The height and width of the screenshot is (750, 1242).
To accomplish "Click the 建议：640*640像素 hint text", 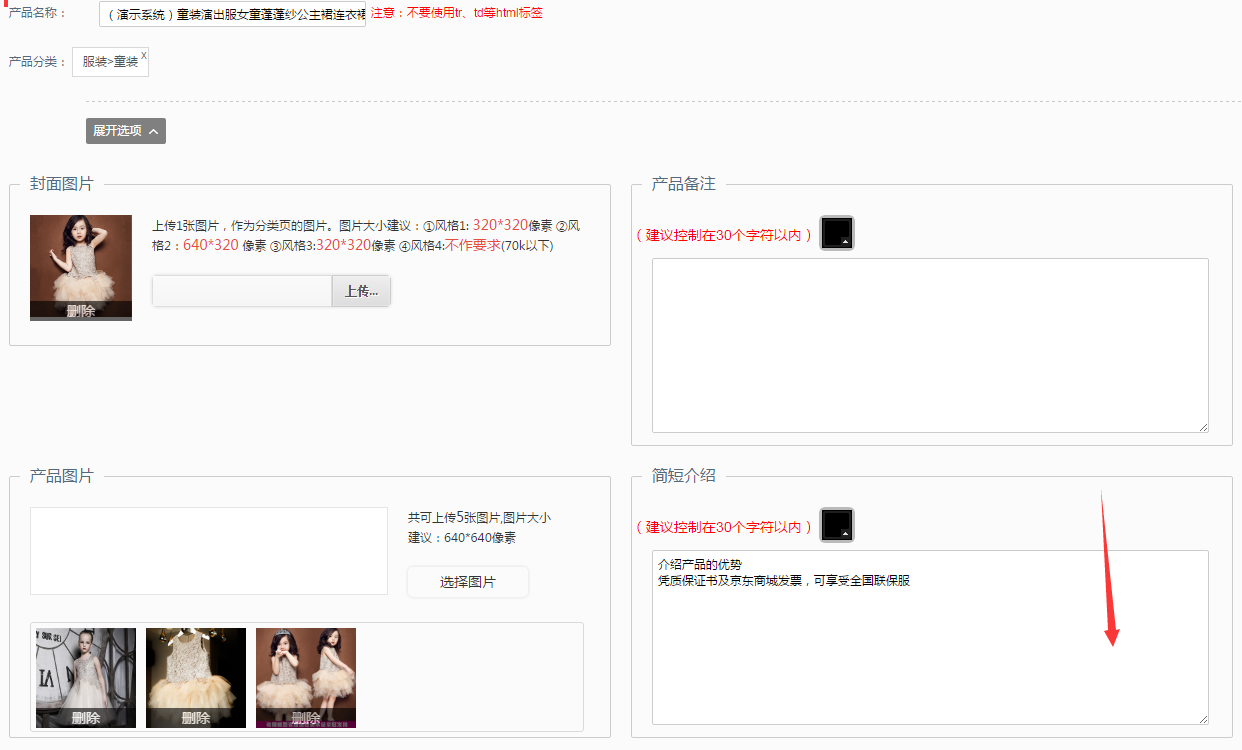I will (462, 538).
